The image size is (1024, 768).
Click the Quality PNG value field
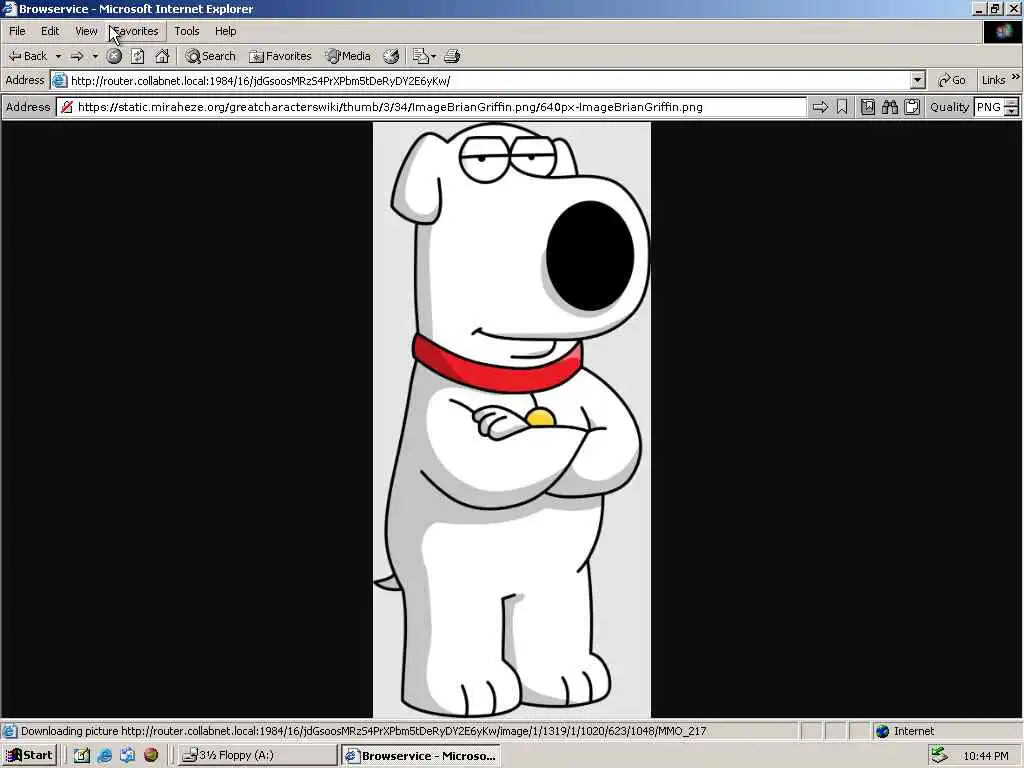[x=988, y=107]
